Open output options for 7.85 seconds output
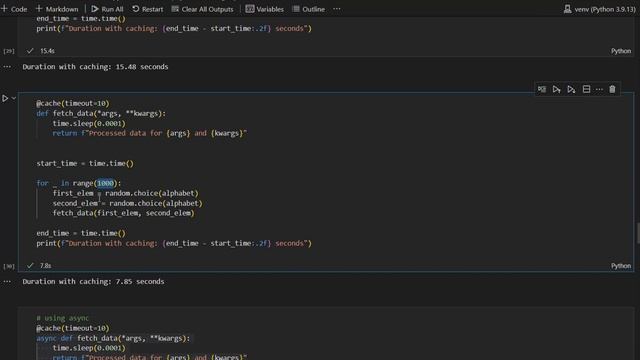 pos(7,281)
